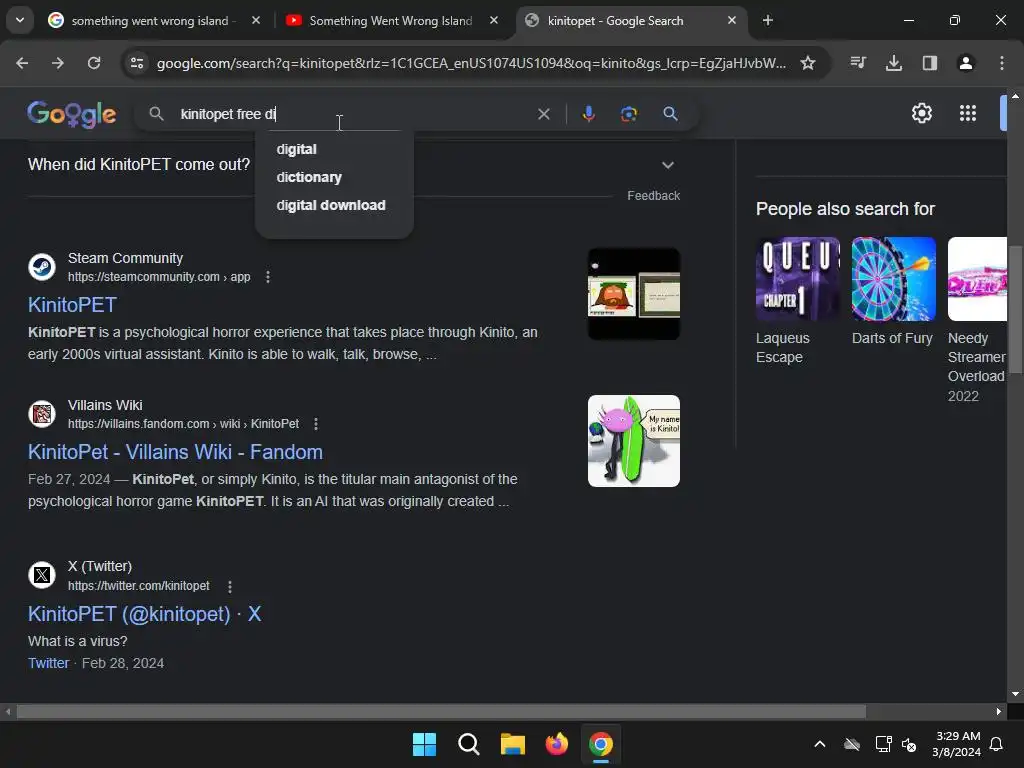The width and height of the screenshot is (1024, 768).
Task: Open the Chrome profile icon
Action: 966,63
